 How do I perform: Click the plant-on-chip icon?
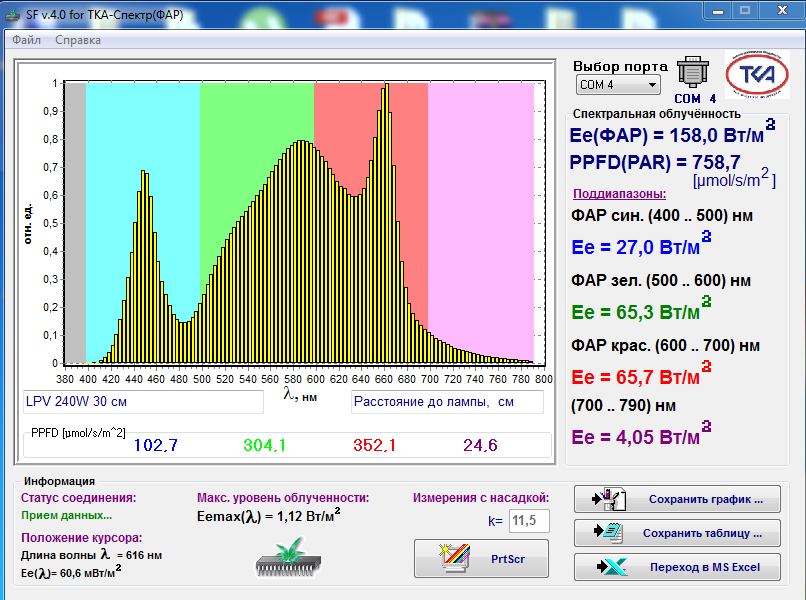288,558
